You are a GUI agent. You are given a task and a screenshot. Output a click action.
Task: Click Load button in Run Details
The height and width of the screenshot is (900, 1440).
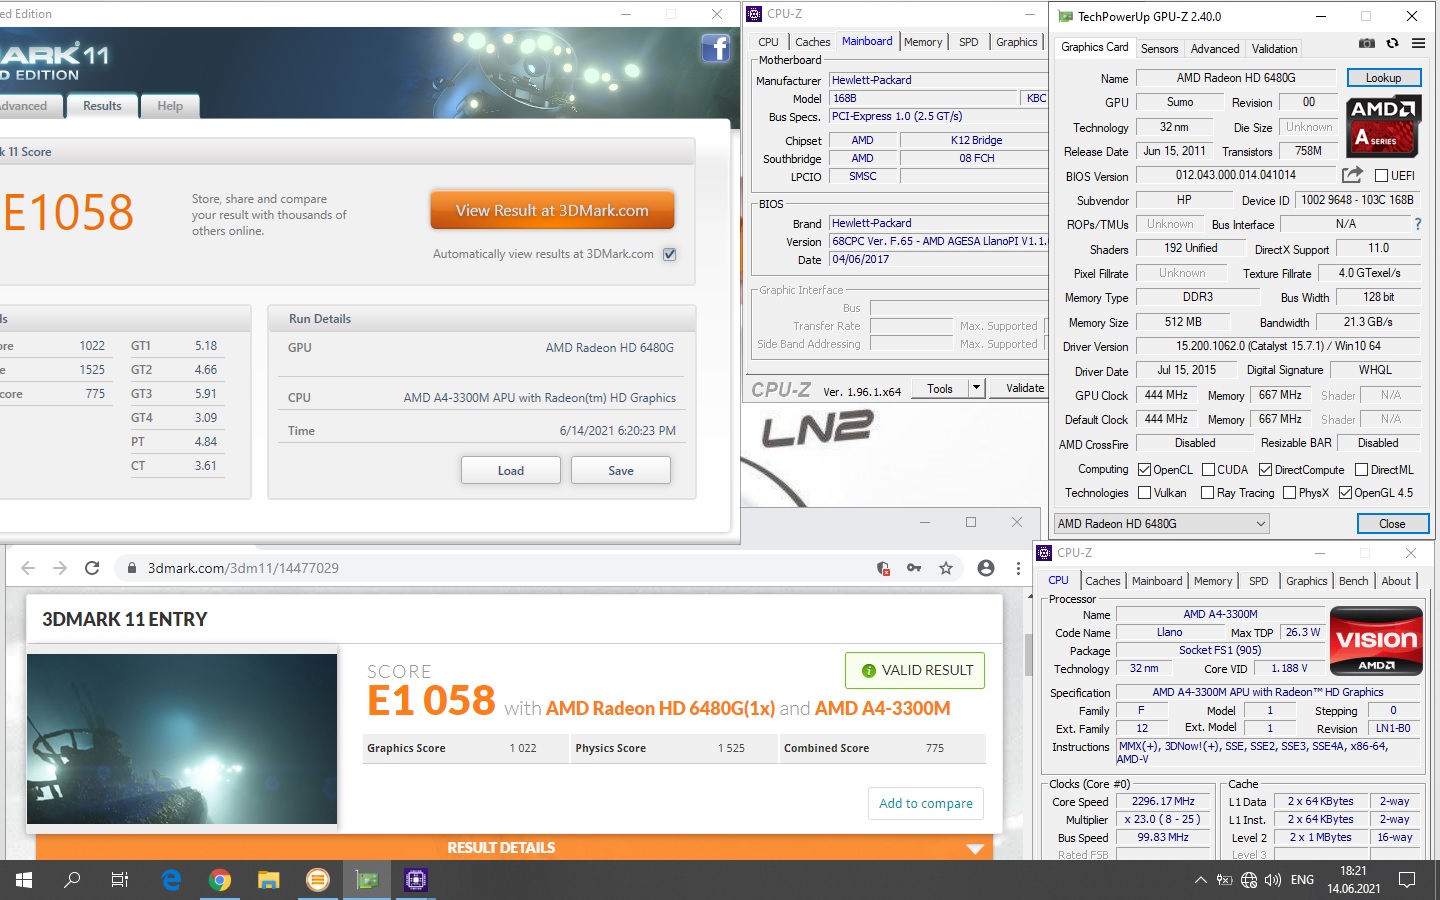pyautogui.click(x=511, y=470)
